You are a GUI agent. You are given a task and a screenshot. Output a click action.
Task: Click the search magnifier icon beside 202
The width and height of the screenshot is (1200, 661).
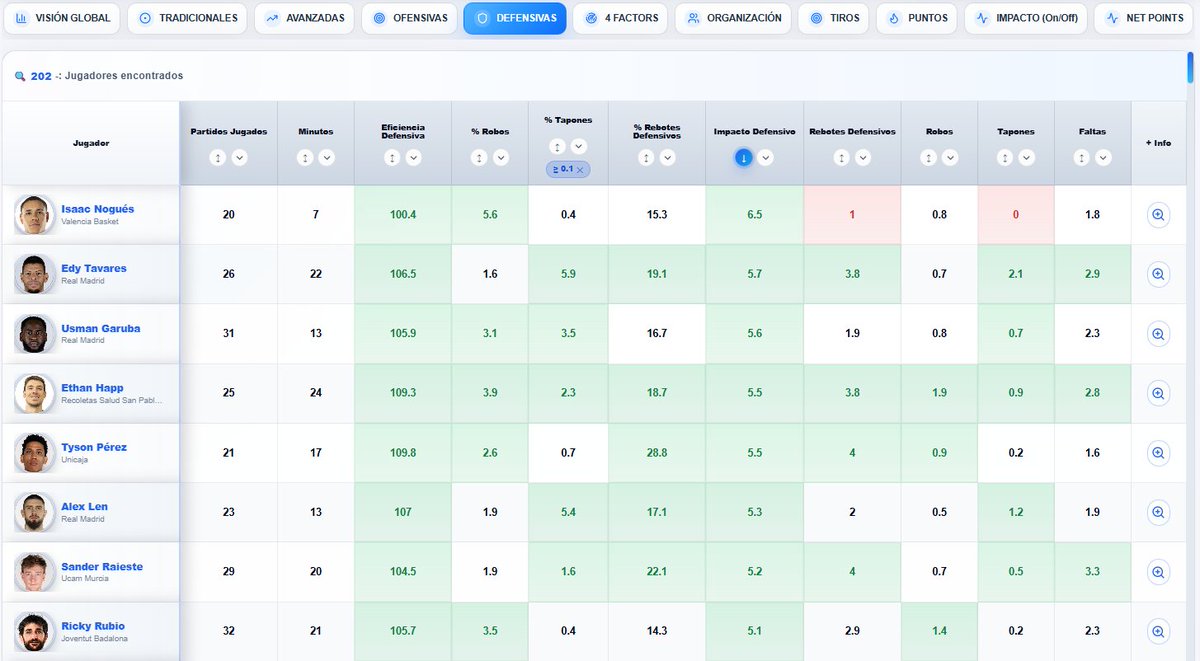[21, 76]
